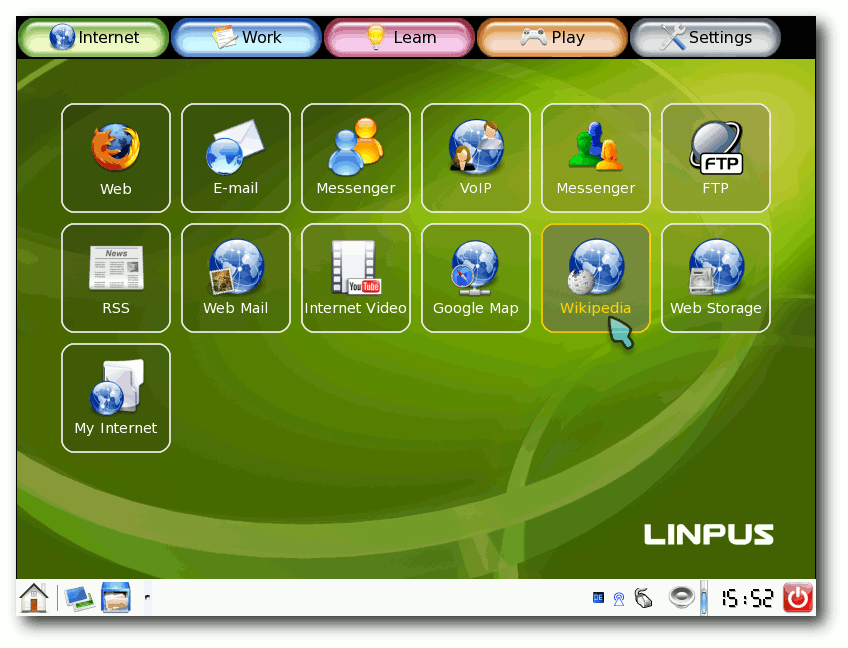The width and height of the screenshot is (848, 648).
Task: Click the home icon in the taskbar
Action: click(34, 598)
